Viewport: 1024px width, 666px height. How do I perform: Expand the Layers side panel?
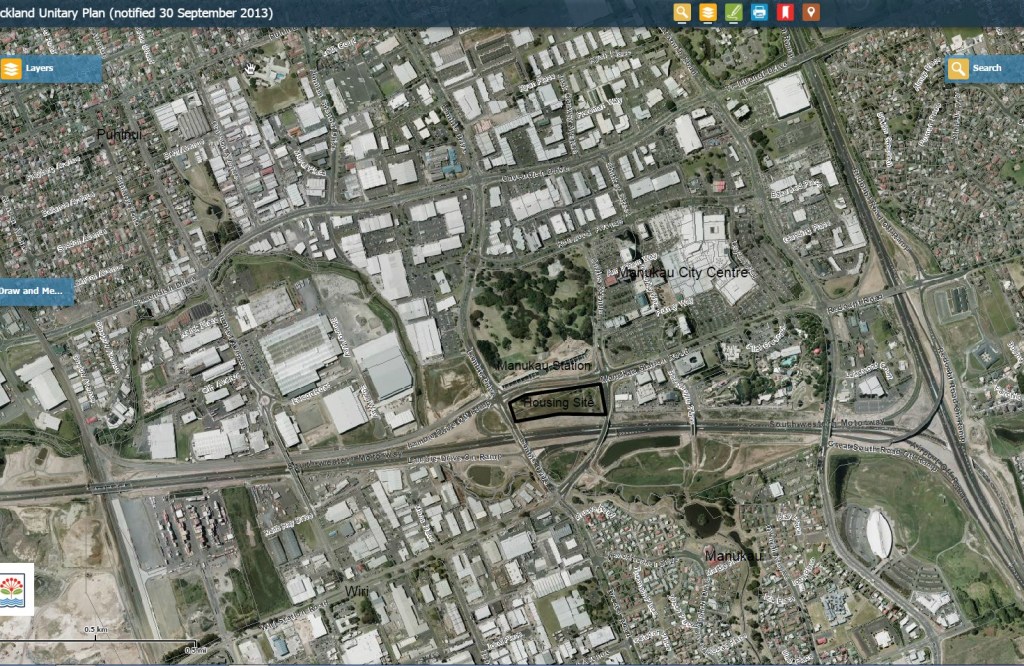coord(50,69)
